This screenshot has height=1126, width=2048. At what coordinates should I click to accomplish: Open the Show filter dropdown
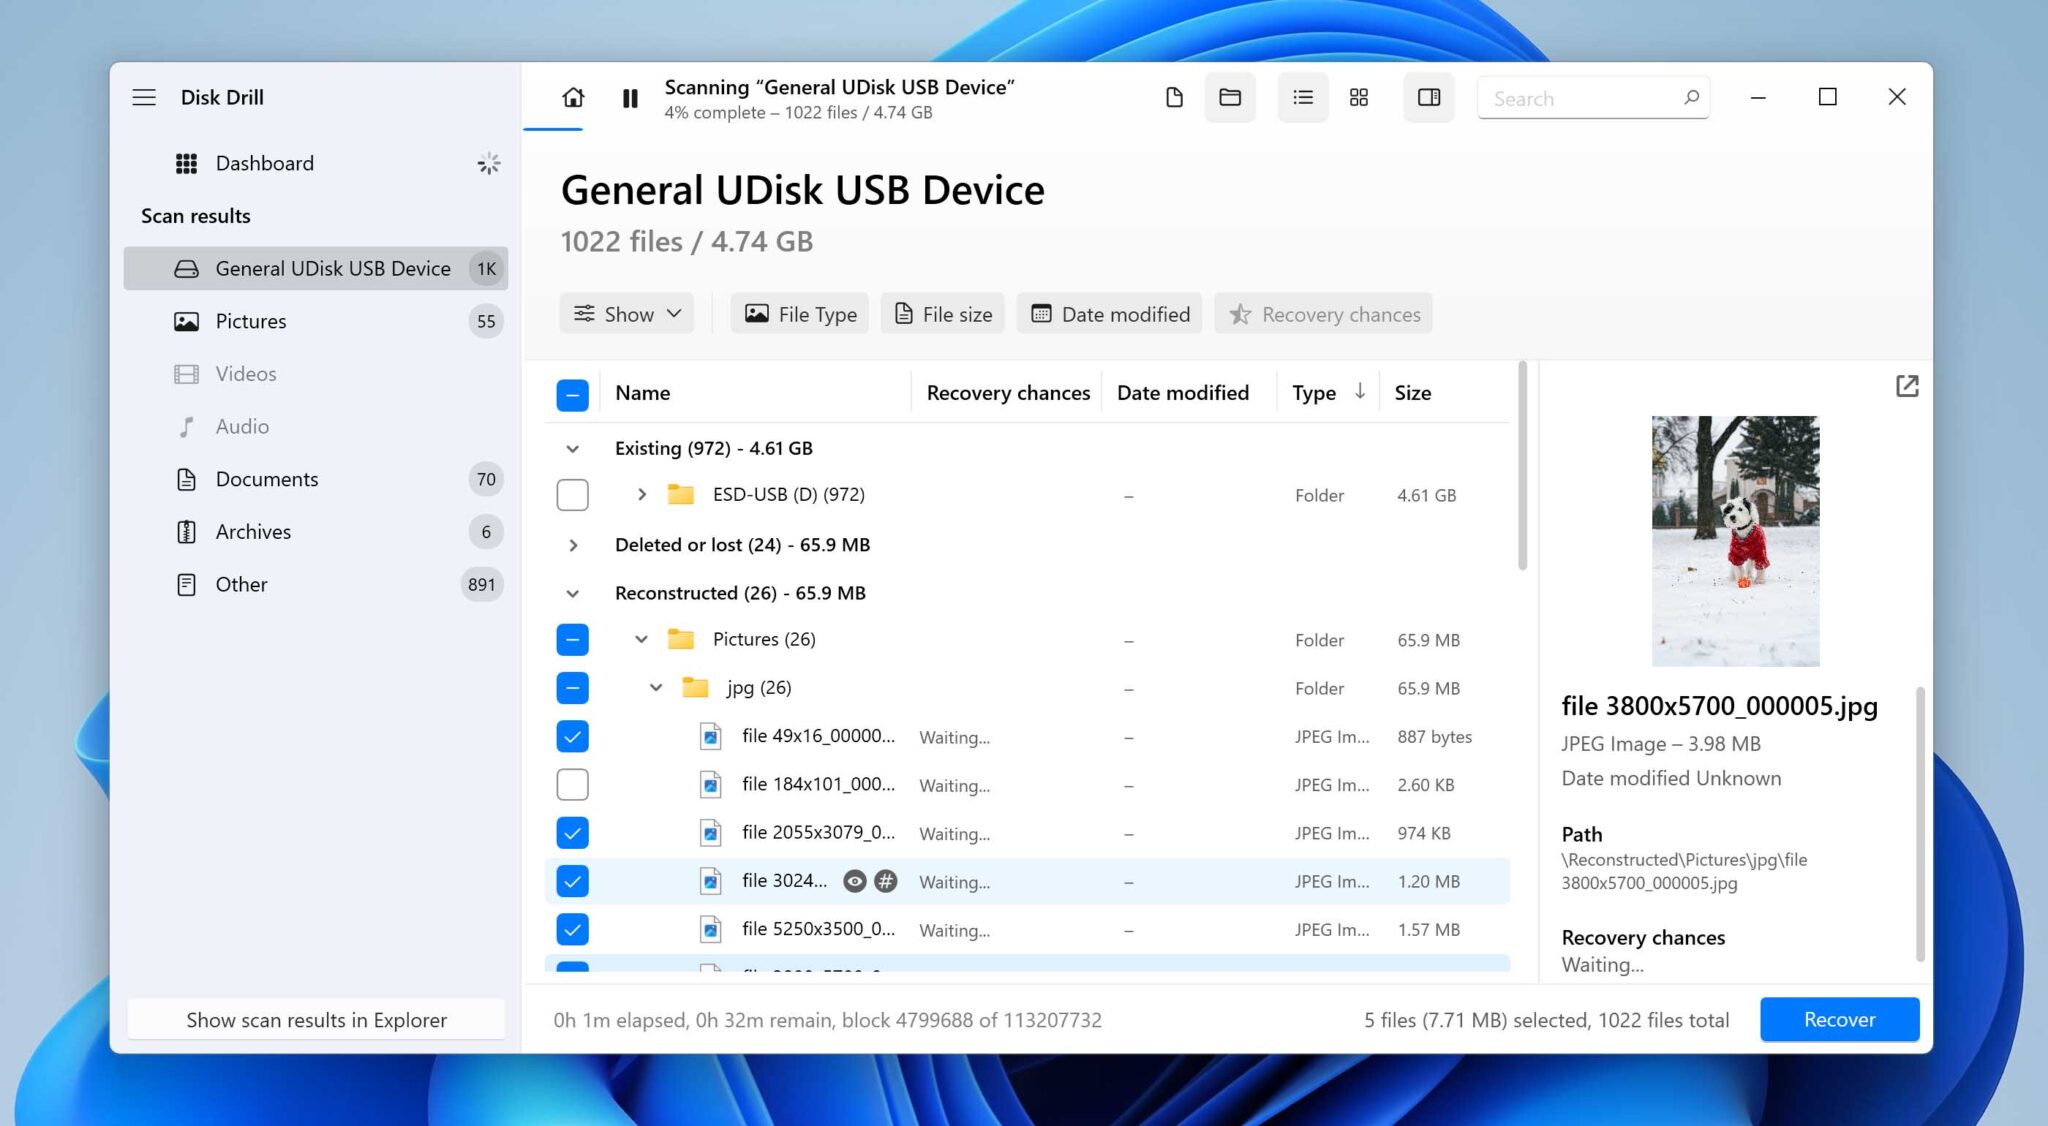626,313
